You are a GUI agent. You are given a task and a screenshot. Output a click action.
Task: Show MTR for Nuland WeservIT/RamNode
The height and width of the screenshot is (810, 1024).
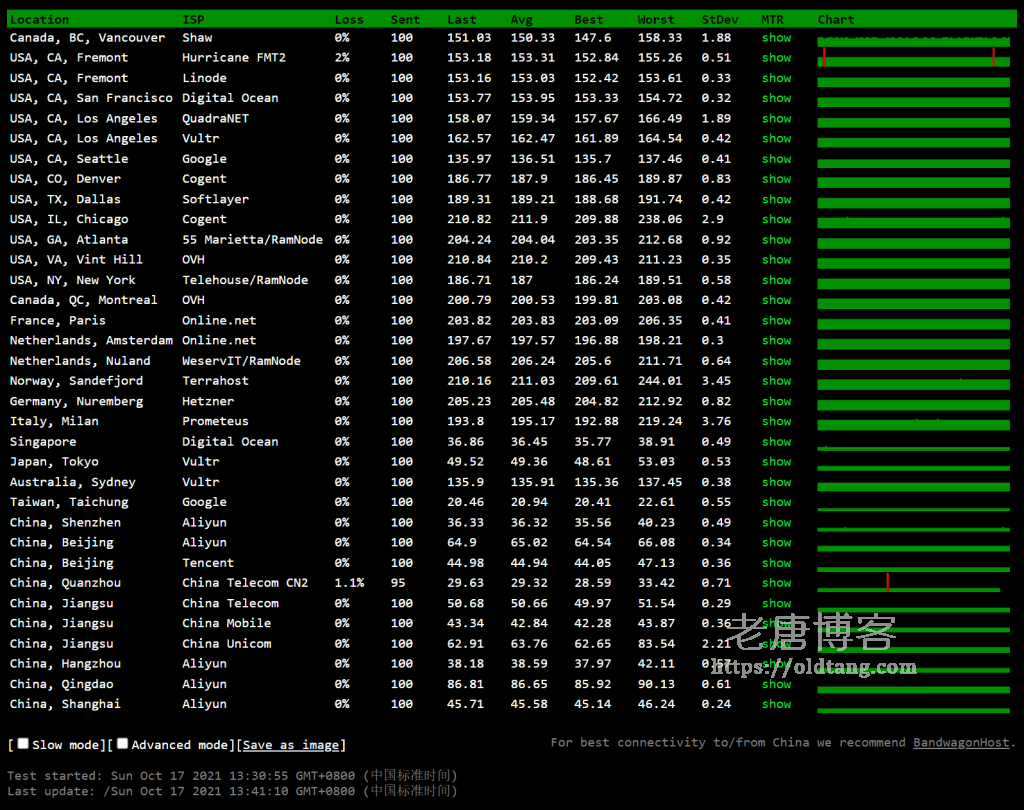click(776, 361)
